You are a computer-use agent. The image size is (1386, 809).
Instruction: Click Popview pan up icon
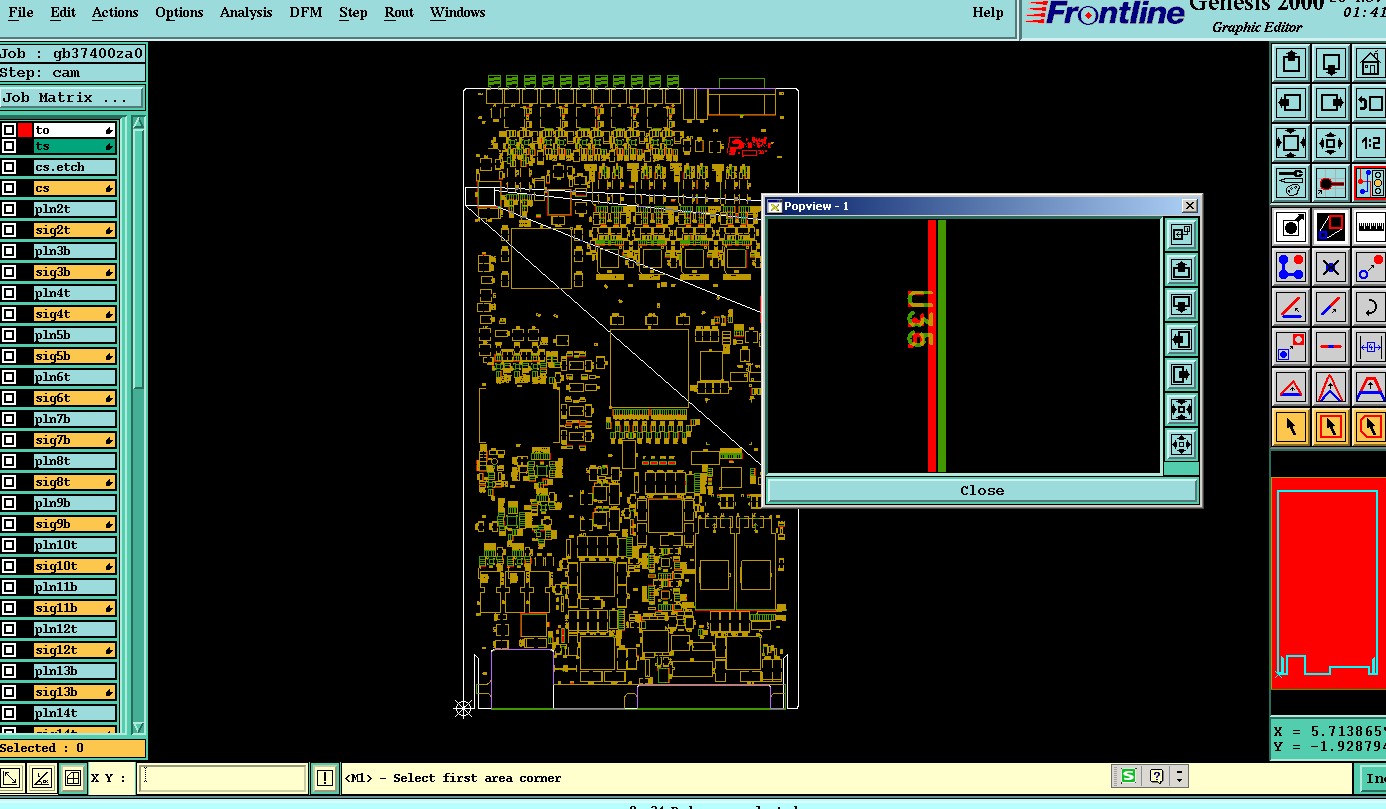pyautogui.click(x=1181, y=270)
